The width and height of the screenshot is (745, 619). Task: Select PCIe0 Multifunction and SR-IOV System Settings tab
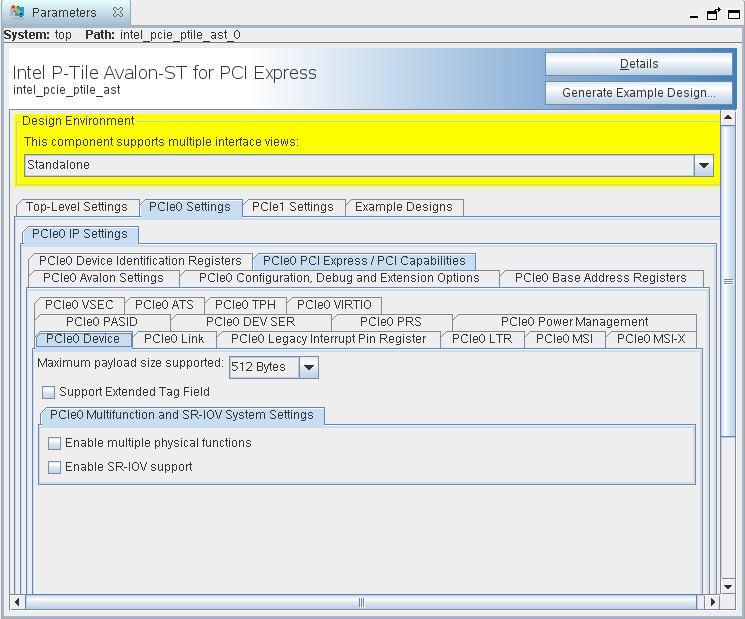tap(181, 415)
